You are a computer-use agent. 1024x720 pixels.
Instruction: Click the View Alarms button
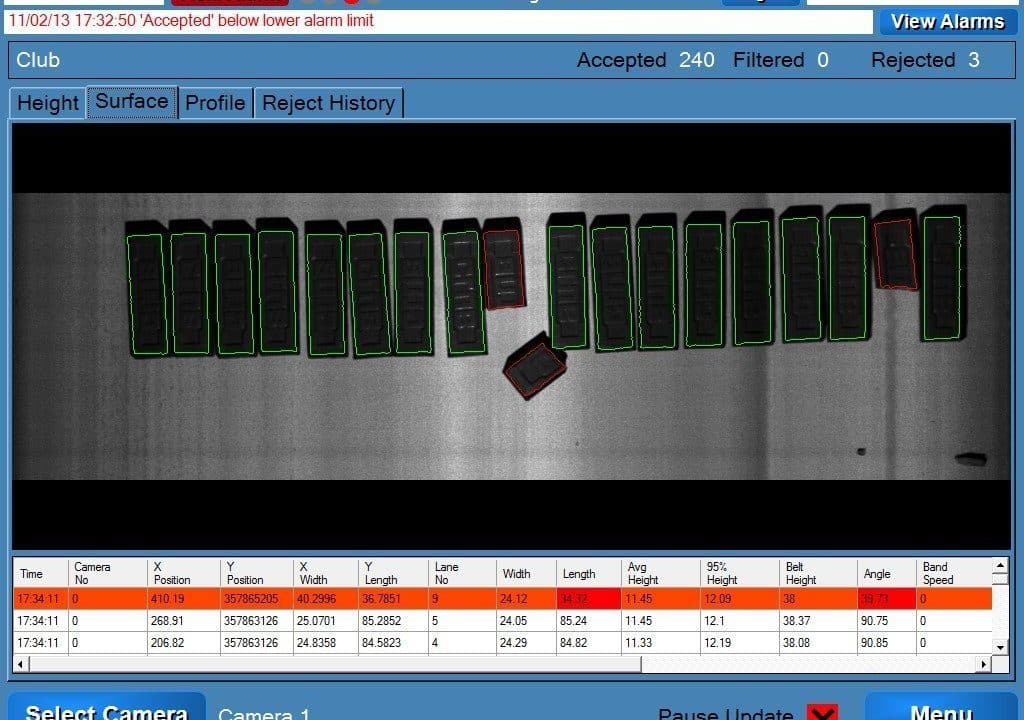tap(946, 21)
